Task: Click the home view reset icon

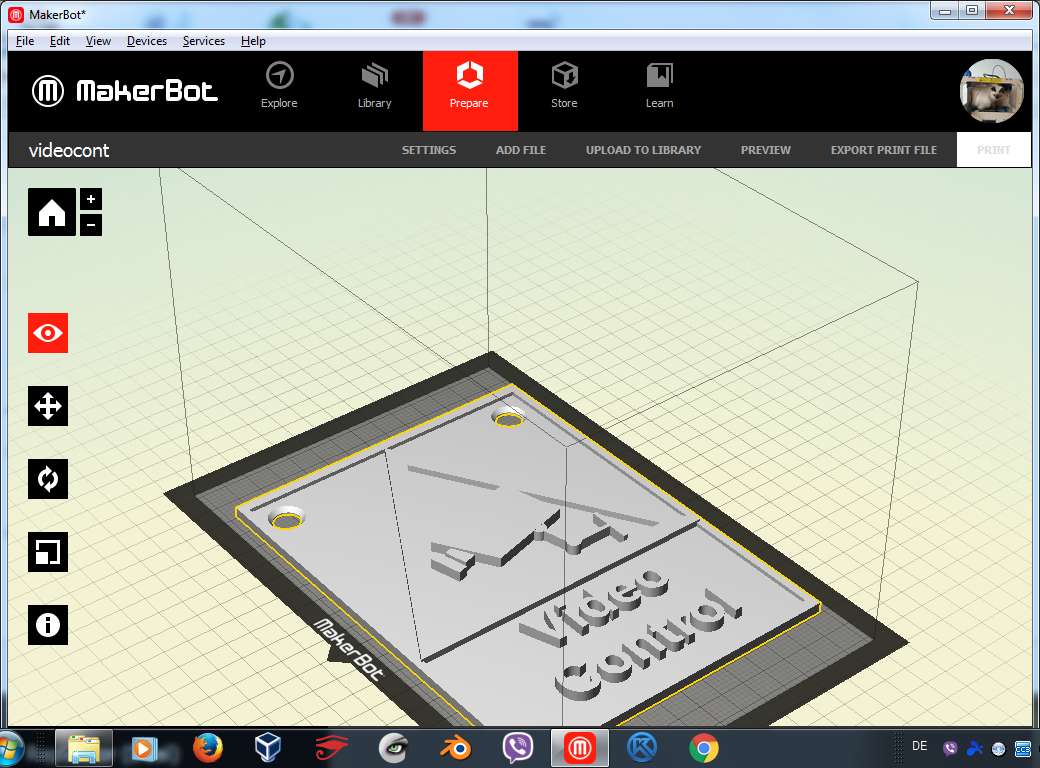Action: click(52, 212)
